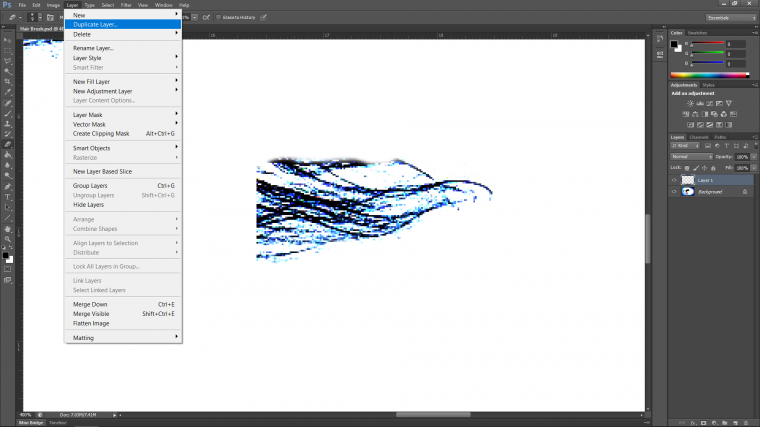Select the Move tool in the toolbox
Screen dimensions: 760x427
[x=8, y=40]
